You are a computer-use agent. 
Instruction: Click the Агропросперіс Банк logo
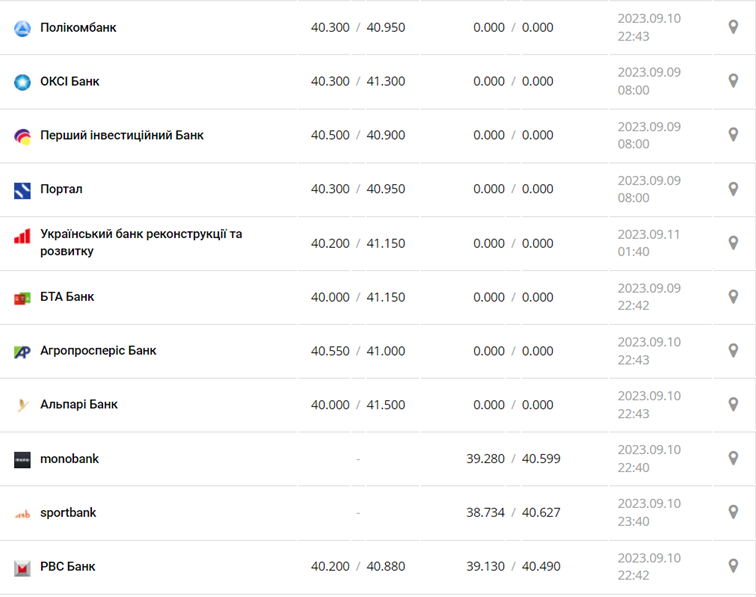click(22, 352)
